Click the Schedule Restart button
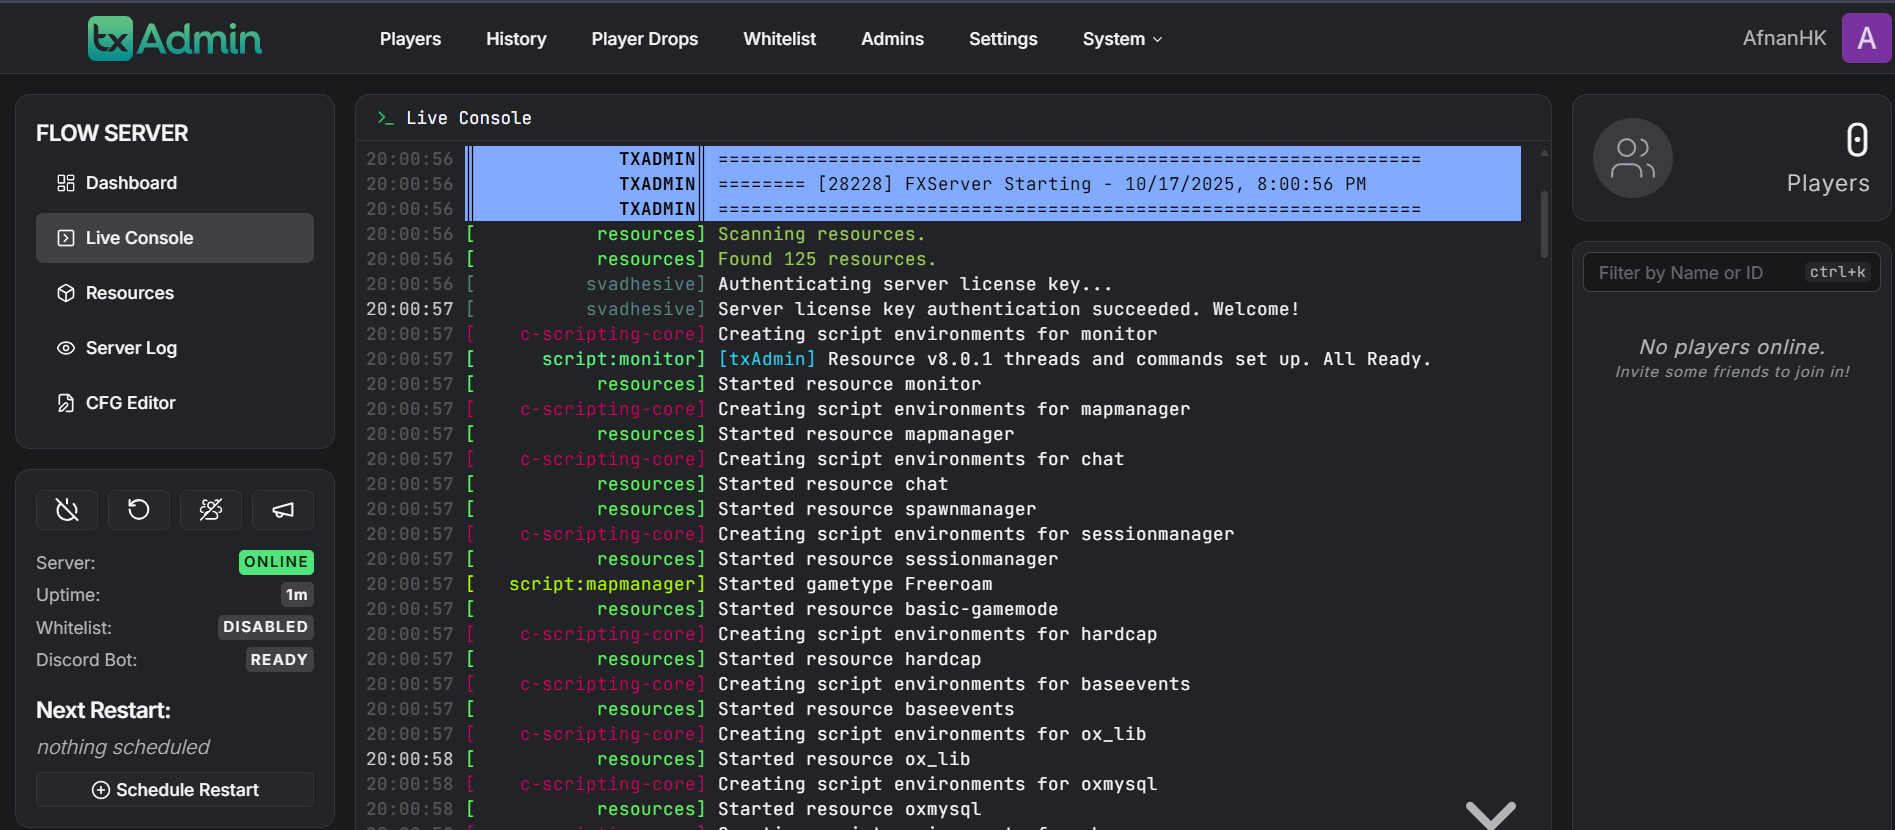This screenshot has height=830, width=1895. click(175, 790)
